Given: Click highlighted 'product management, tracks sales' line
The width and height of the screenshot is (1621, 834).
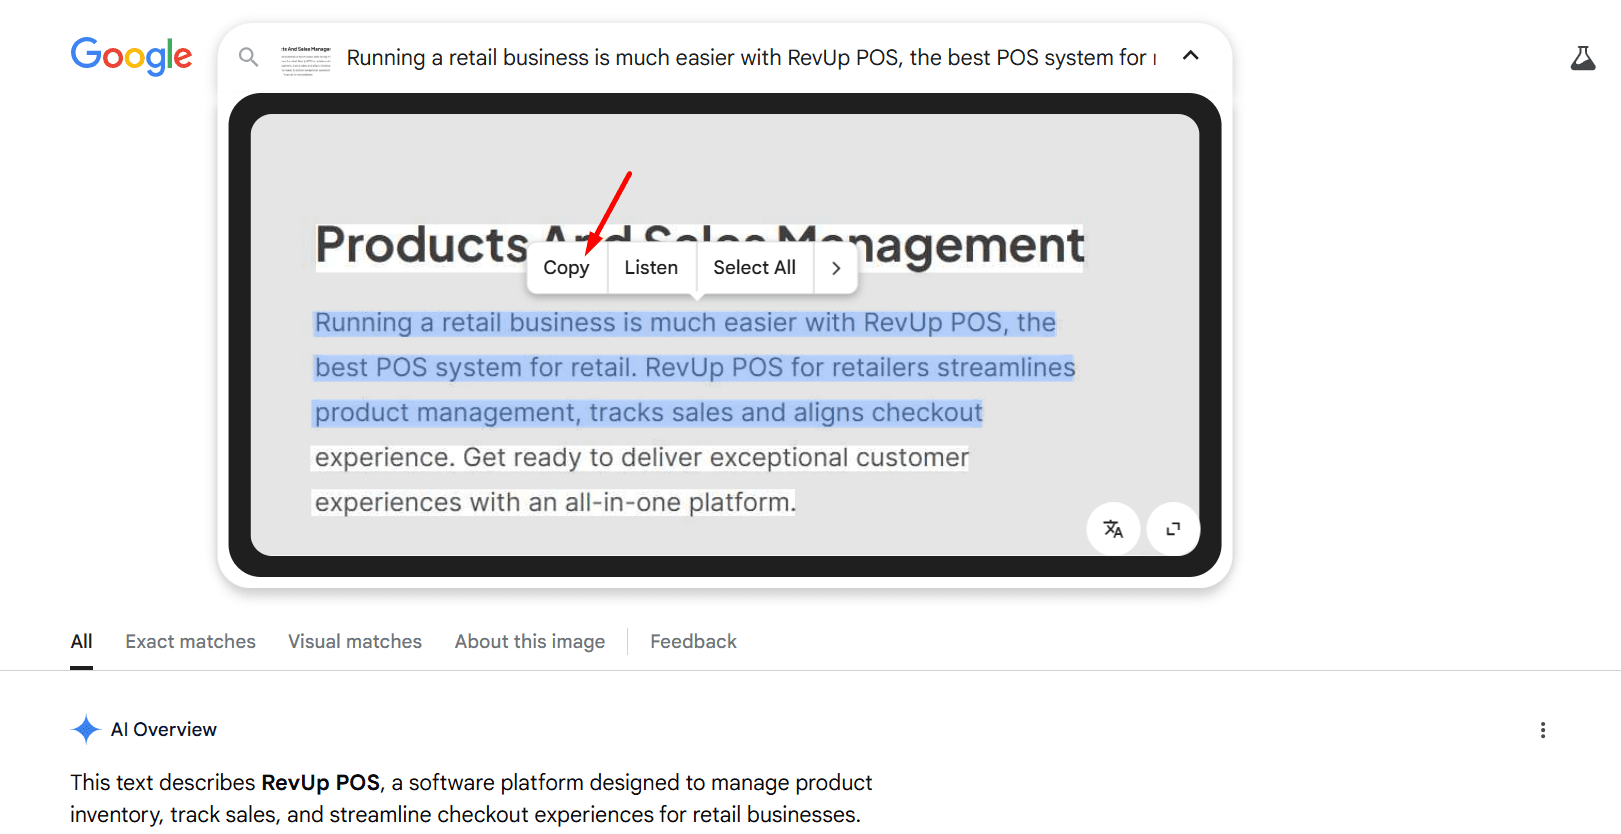Looking at the screenshot, I should tap(648, 413).
